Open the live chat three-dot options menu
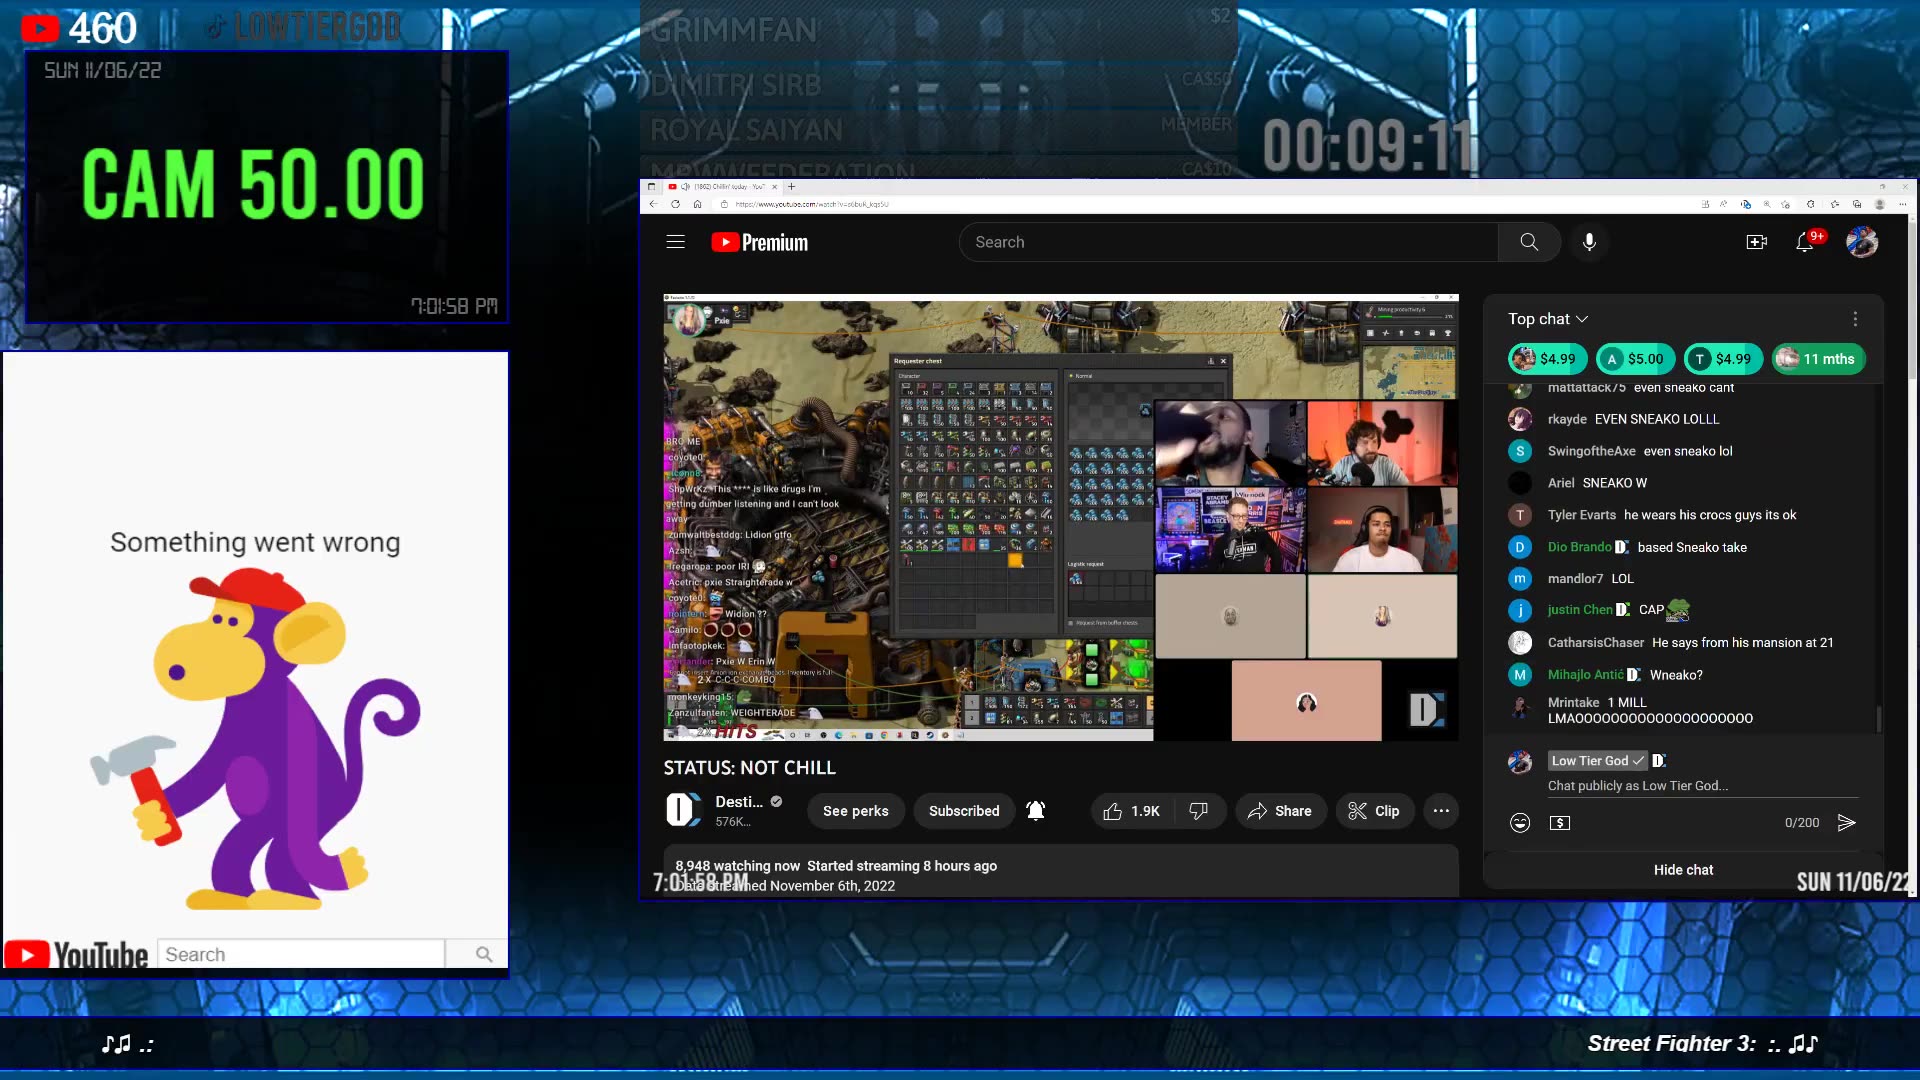Viewport: 1920px width, 1080px height. (1855, 319)
